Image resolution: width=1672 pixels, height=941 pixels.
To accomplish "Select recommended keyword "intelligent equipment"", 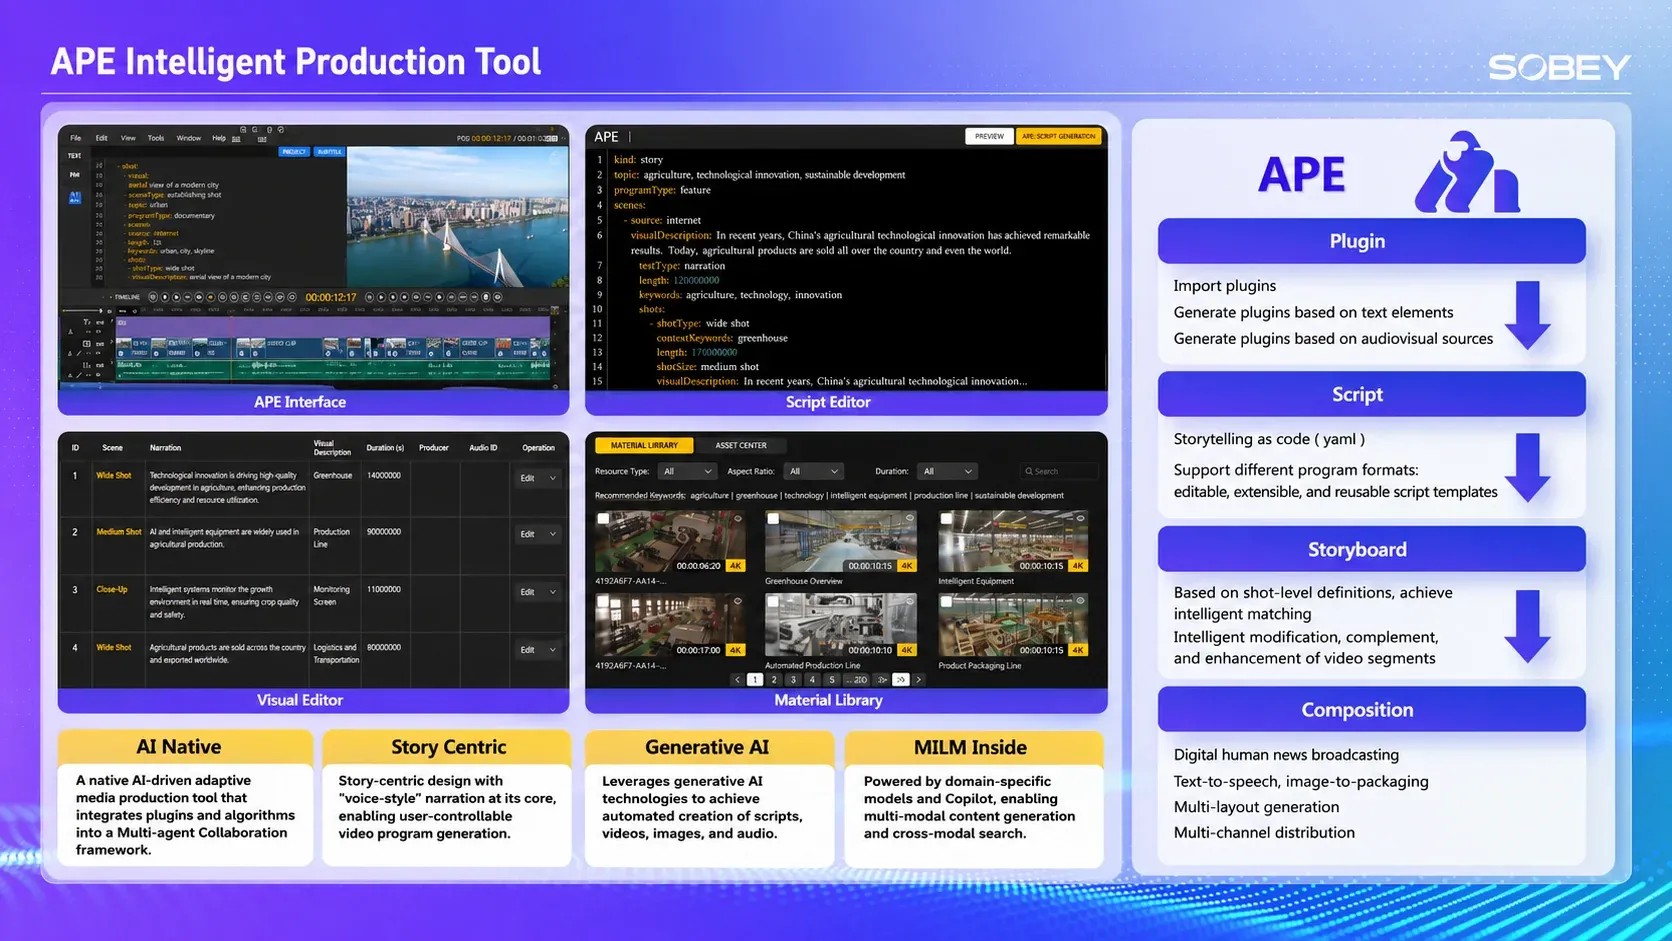I will pos(869,496).
